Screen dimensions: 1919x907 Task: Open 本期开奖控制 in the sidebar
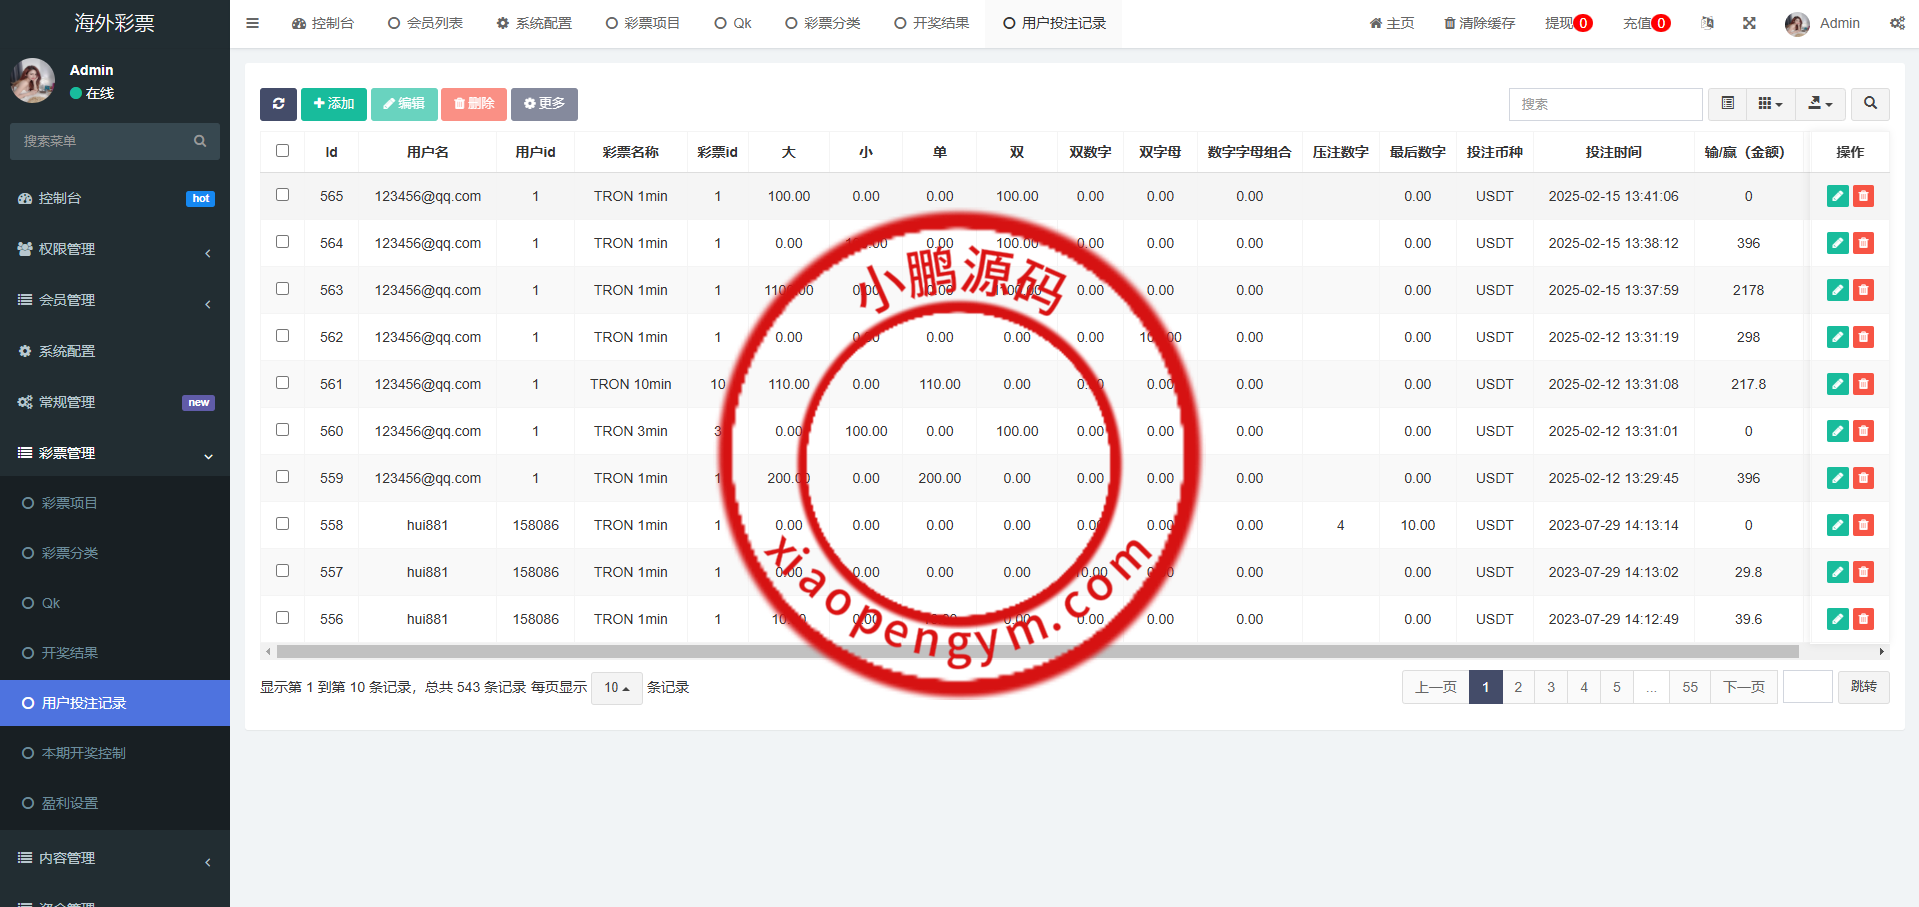pyautogui.click(x=84, y=753)
